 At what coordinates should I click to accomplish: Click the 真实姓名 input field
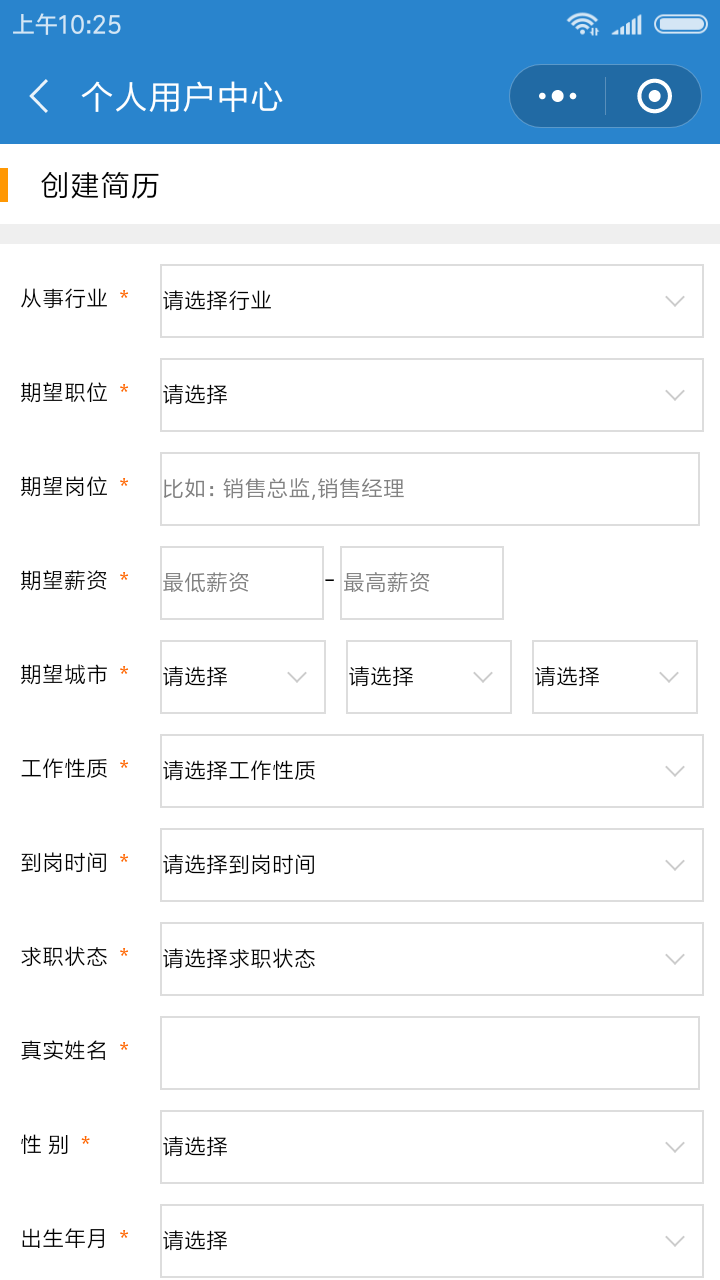click(x=430, y=1053)
